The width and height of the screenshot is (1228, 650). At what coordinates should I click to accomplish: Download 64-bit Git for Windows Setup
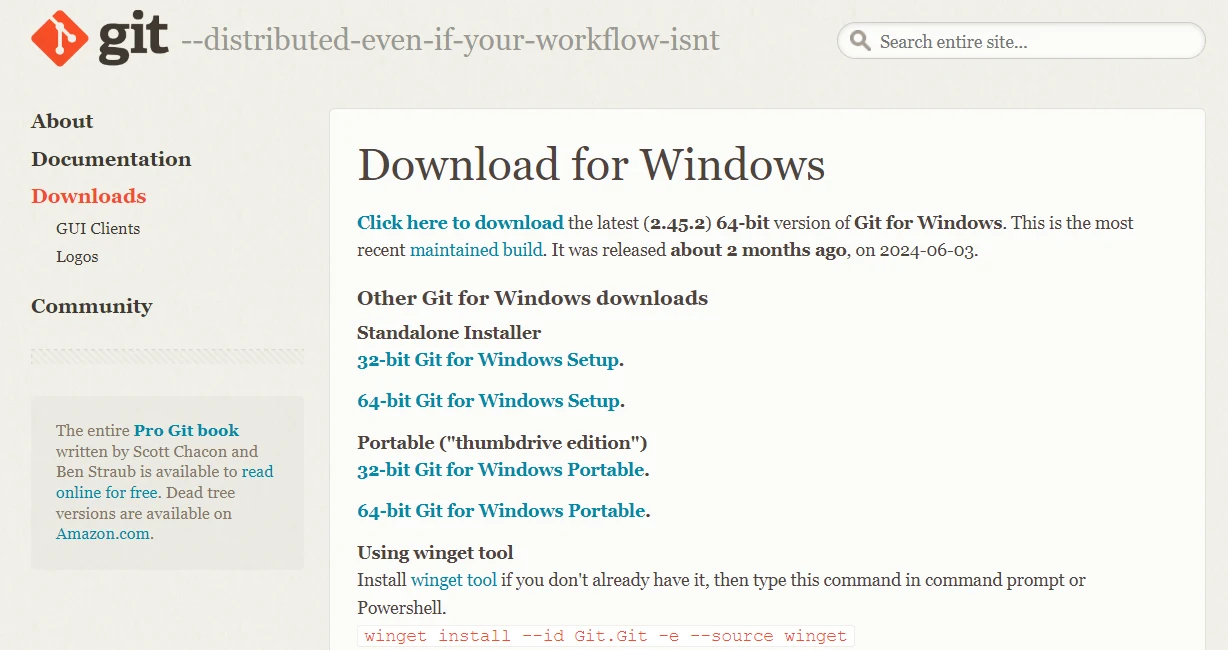[x=489, y=400]
